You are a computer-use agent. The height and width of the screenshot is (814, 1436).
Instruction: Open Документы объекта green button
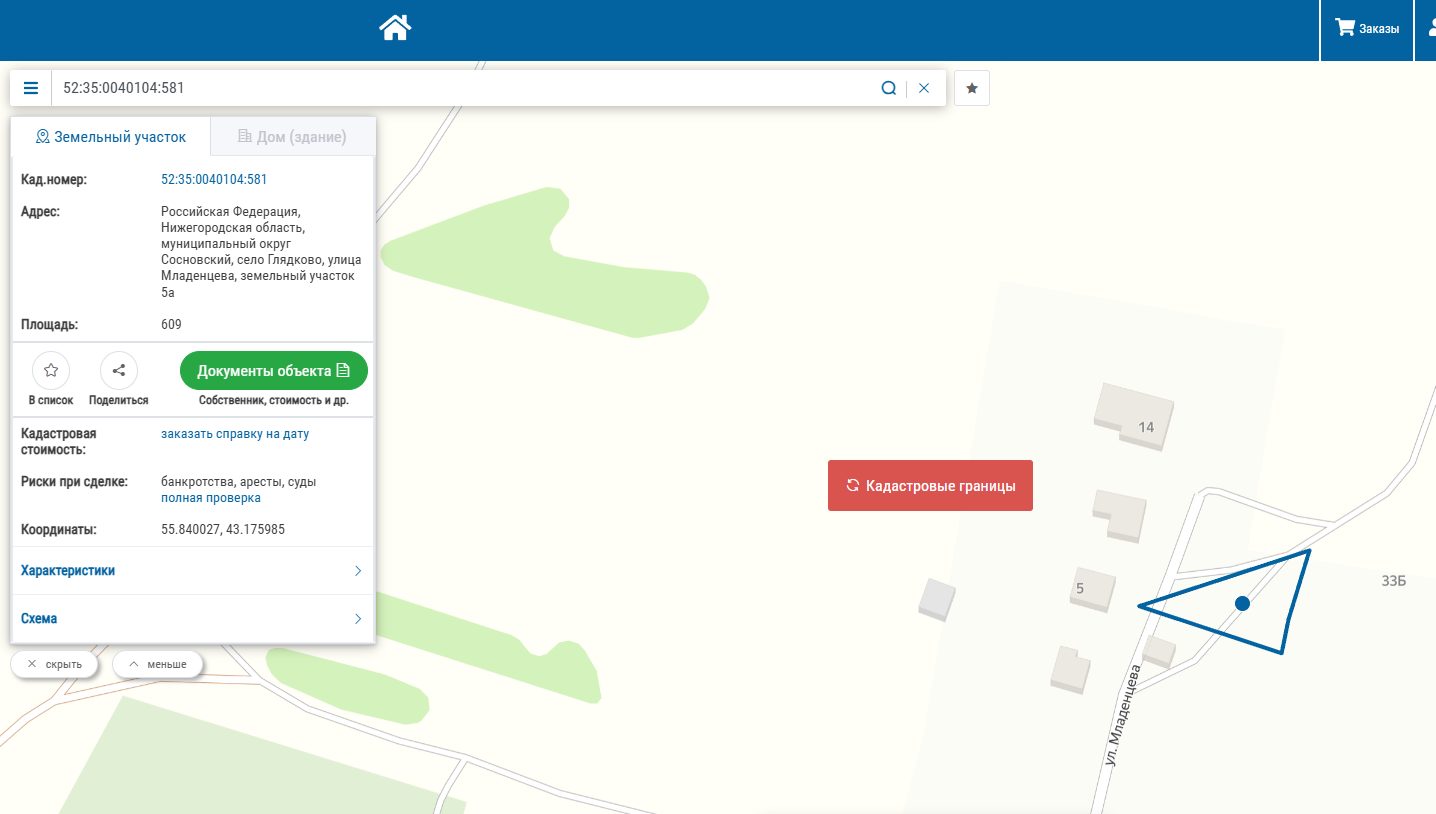pos(274,370)
